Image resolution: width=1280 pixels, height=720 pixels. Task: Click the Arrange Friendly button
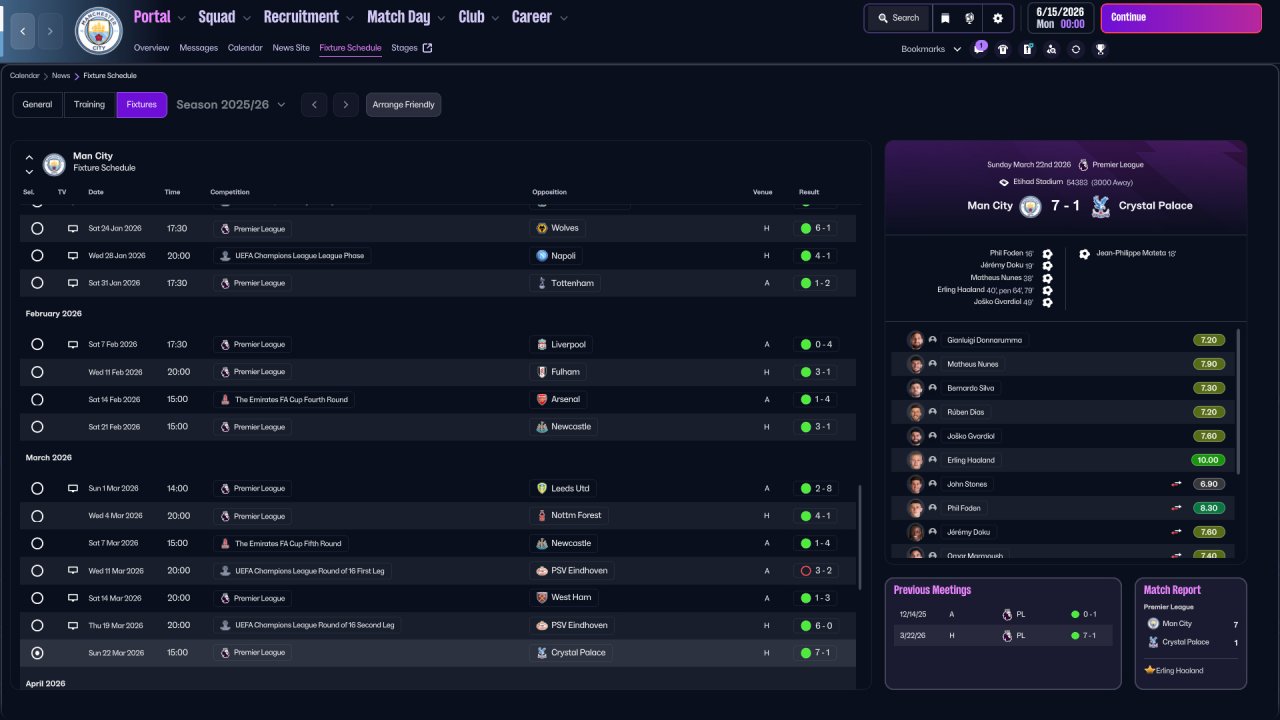403,105
